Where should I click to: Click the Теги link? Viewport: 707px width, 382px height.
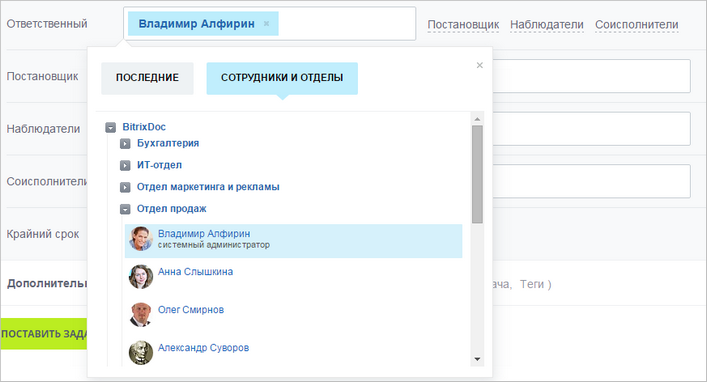(532, 284)
